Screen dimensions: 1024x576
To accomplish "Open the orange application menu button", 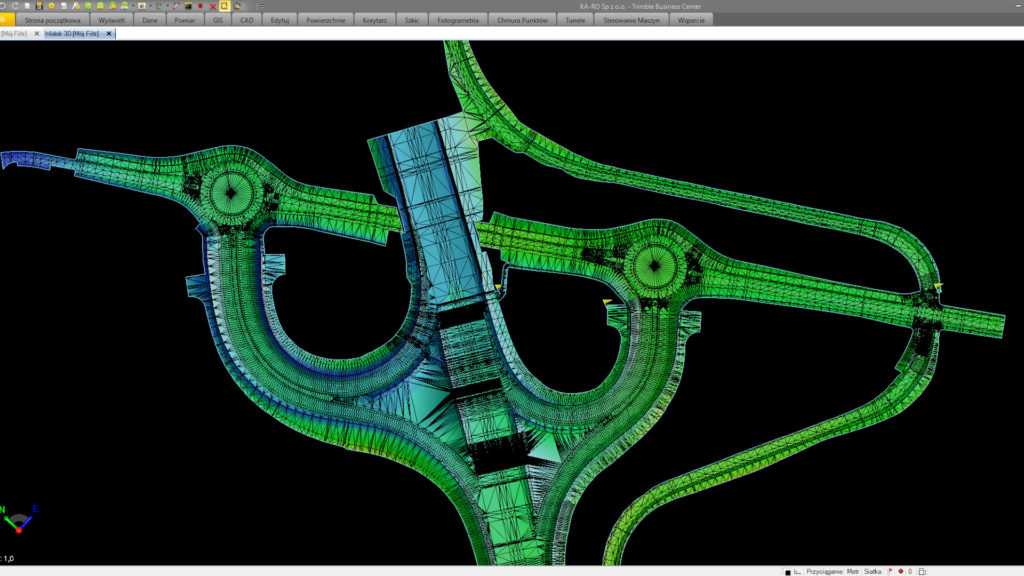I will (7, 19).
